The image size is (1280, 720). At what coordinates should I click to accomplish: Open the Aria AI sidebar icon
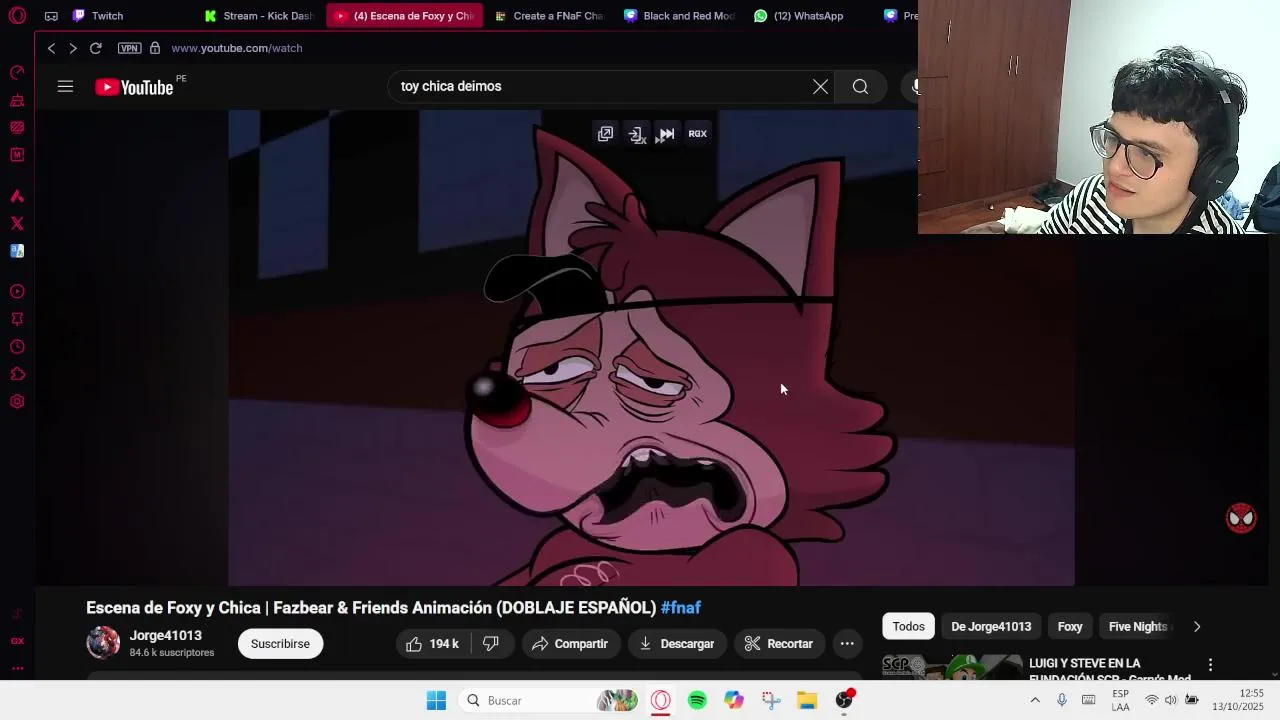coord(17,196)
